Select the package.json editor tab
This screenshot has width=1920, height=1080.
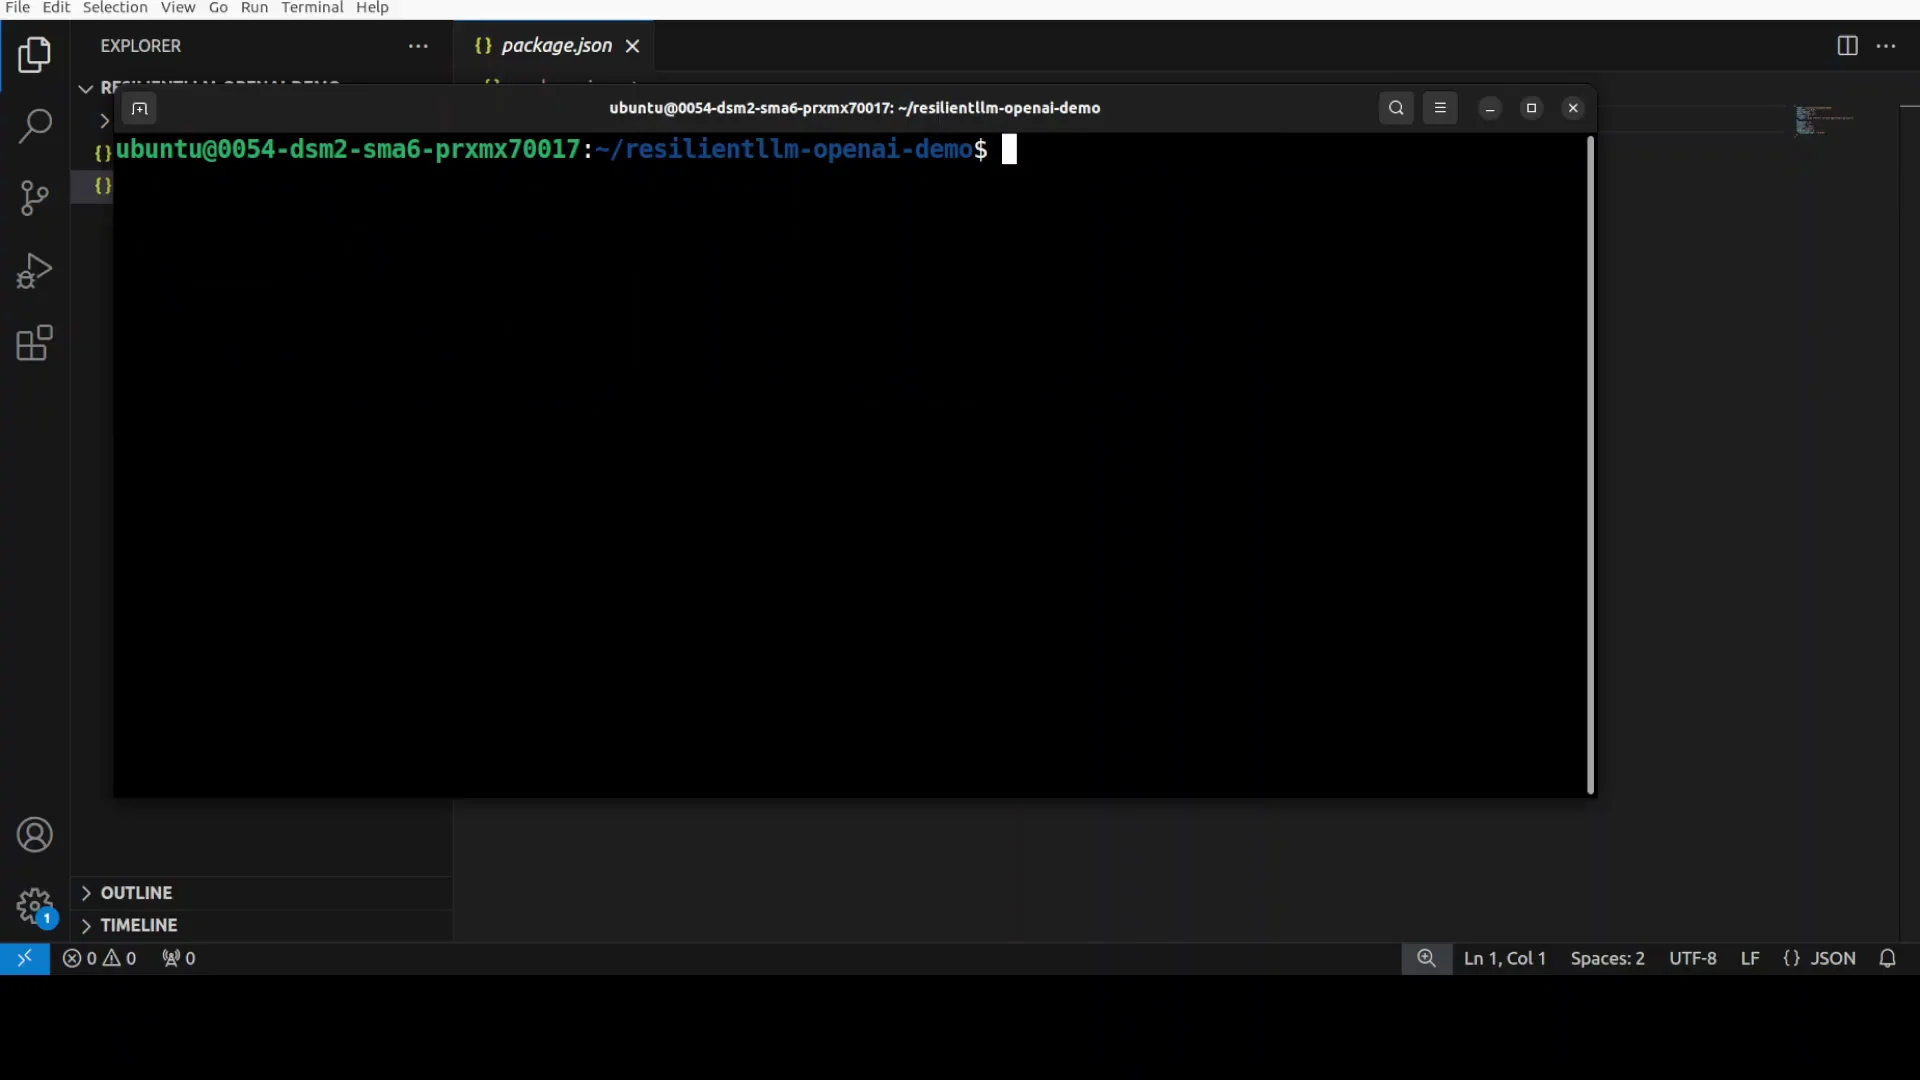[x=556, y=46]
